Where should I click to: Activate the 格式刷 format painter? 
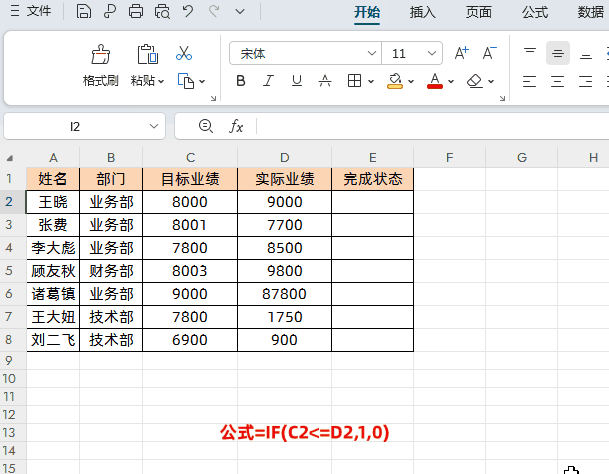click(101, 65)
